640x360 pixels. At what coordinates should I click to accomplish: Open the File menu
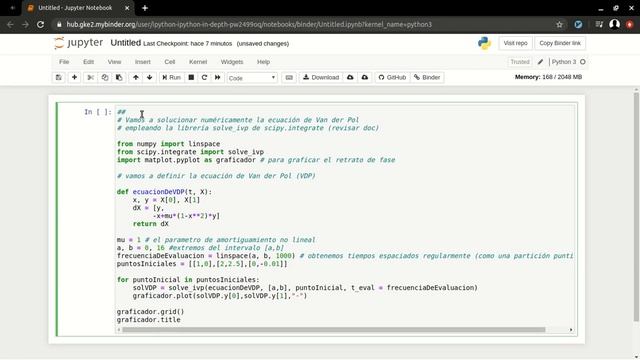[x=64, y=62]
